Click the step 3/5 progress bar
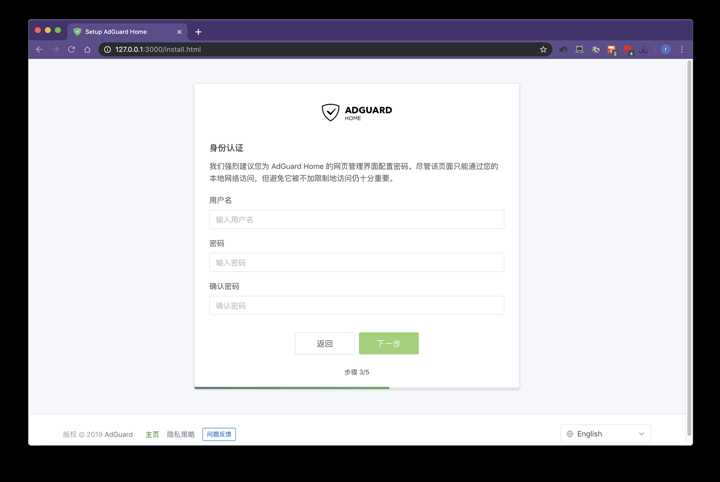This screenshot has height=482, width=720. 357,388
